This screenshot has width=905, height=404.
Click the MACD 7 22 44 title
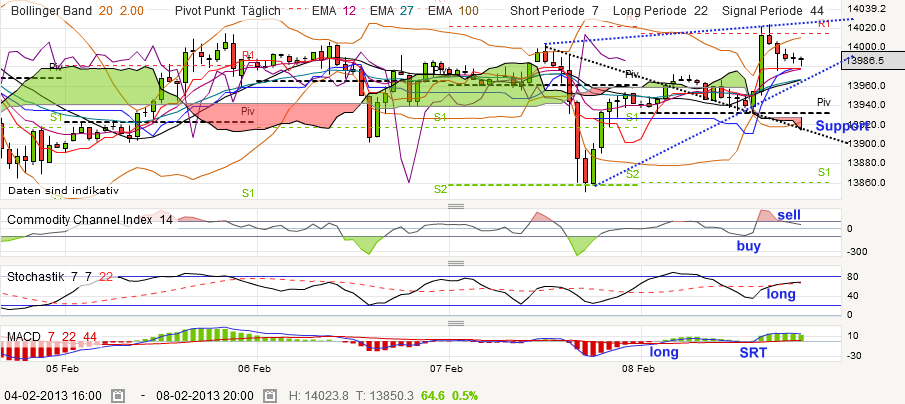tap(52, 336)
